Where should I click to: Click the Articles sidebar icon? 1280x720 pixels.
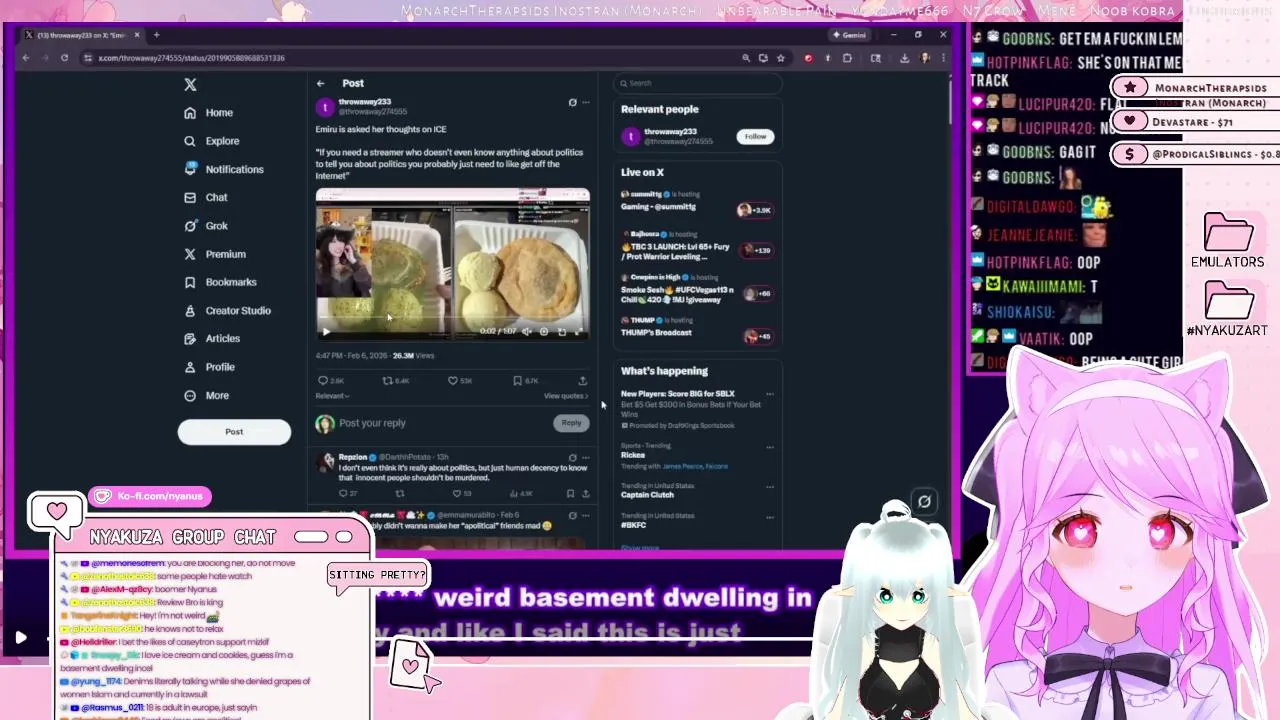point(190,339)
